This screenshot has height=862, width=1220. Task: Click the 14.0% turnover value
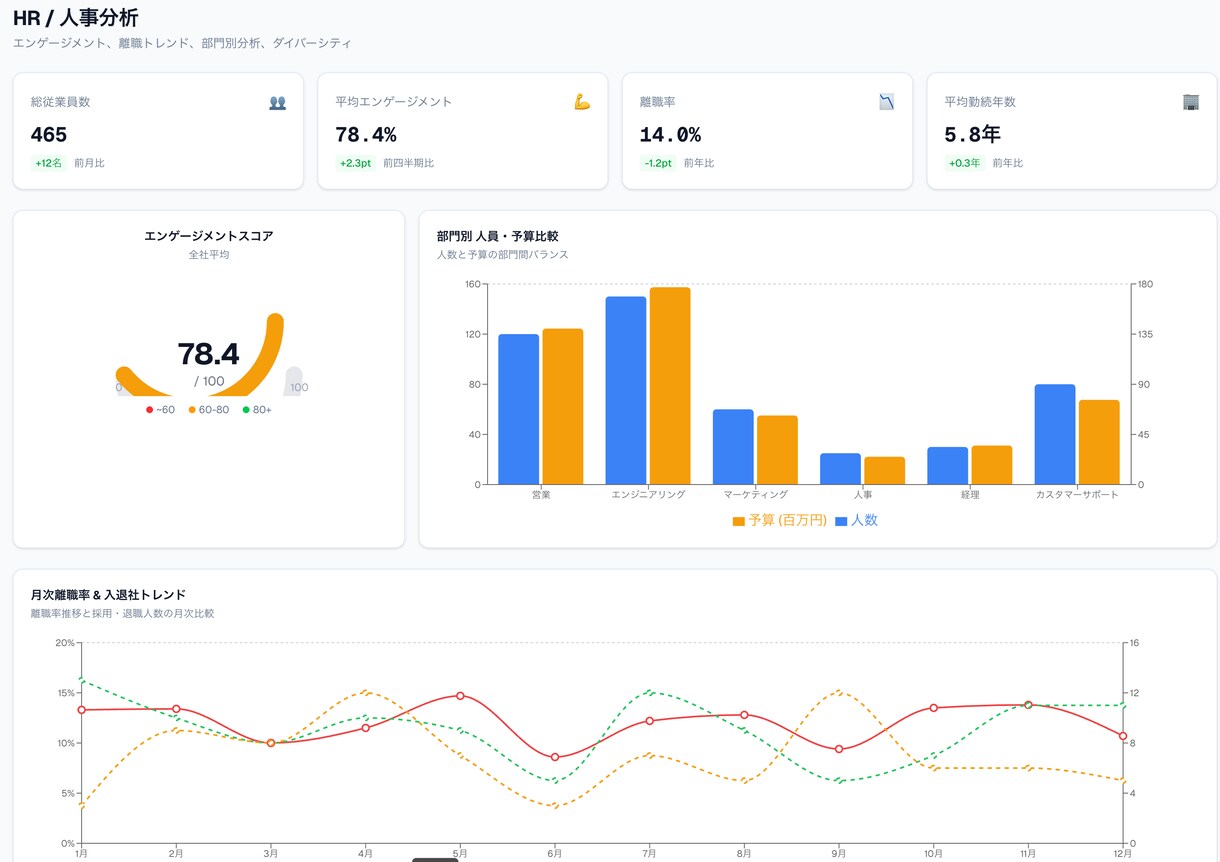[x=670, y=135]
